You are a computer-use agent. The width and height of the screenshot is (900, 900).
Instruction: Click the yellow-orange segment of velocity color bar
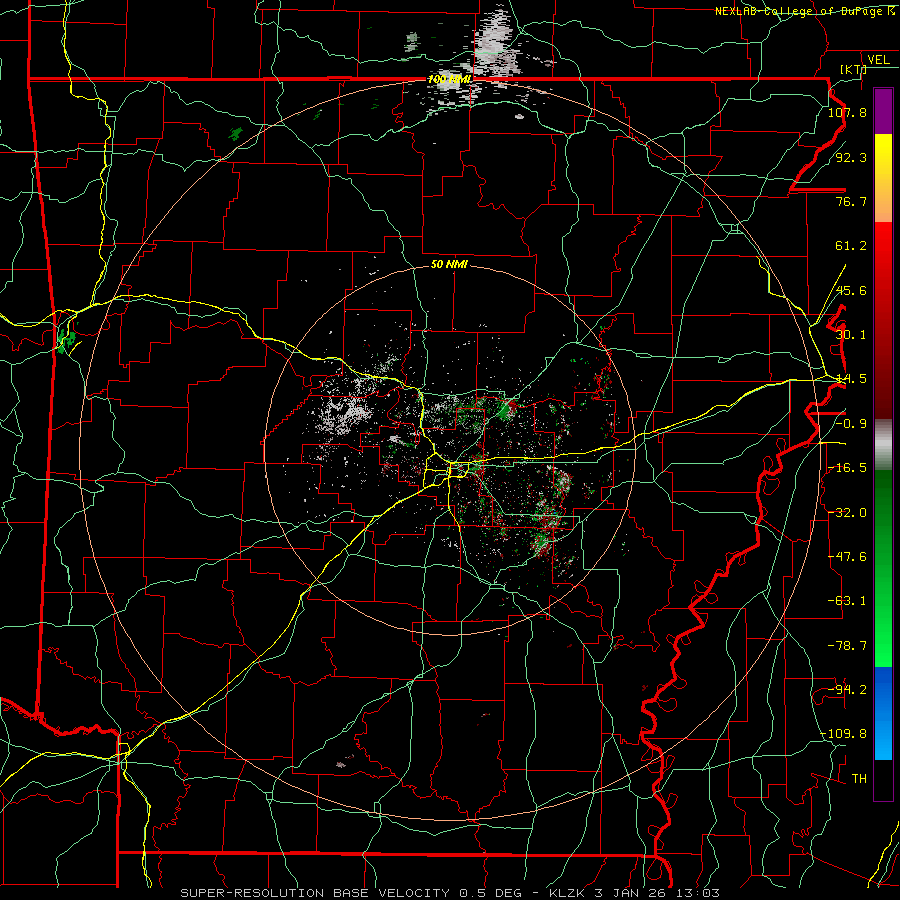[883, 178]
